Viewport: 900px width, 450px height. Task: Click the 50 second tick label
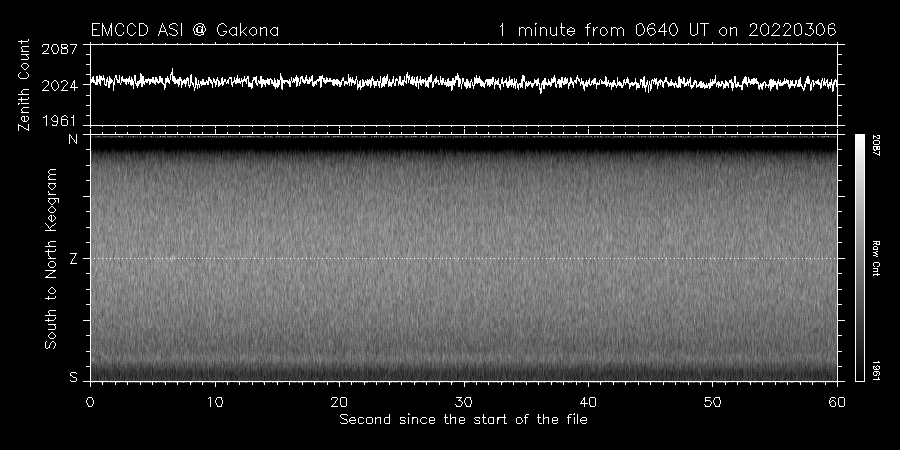click(713, 402)
